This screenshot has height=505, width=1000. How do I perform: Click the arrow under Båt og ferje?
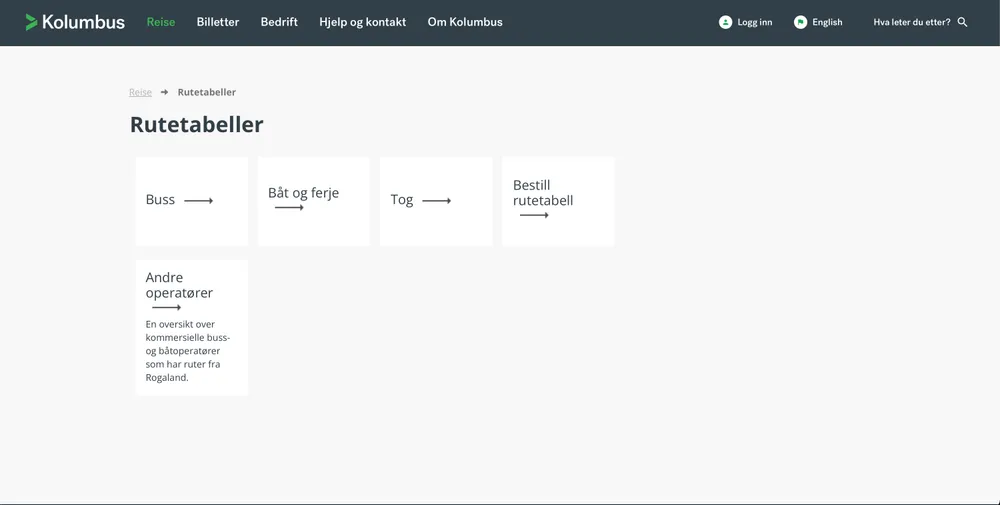(x=289, y=208)
